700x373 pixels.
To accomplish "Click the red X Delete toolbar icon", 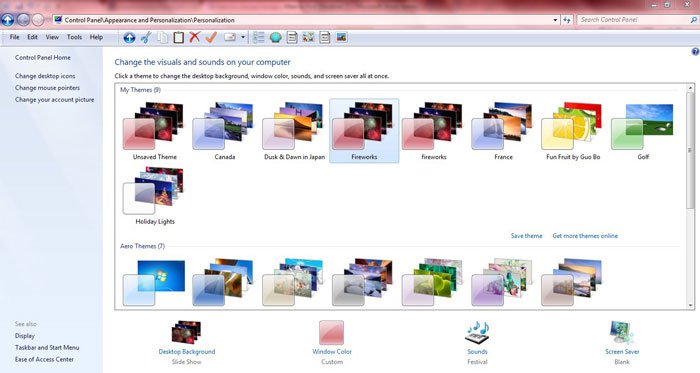I will pos(195,37).
